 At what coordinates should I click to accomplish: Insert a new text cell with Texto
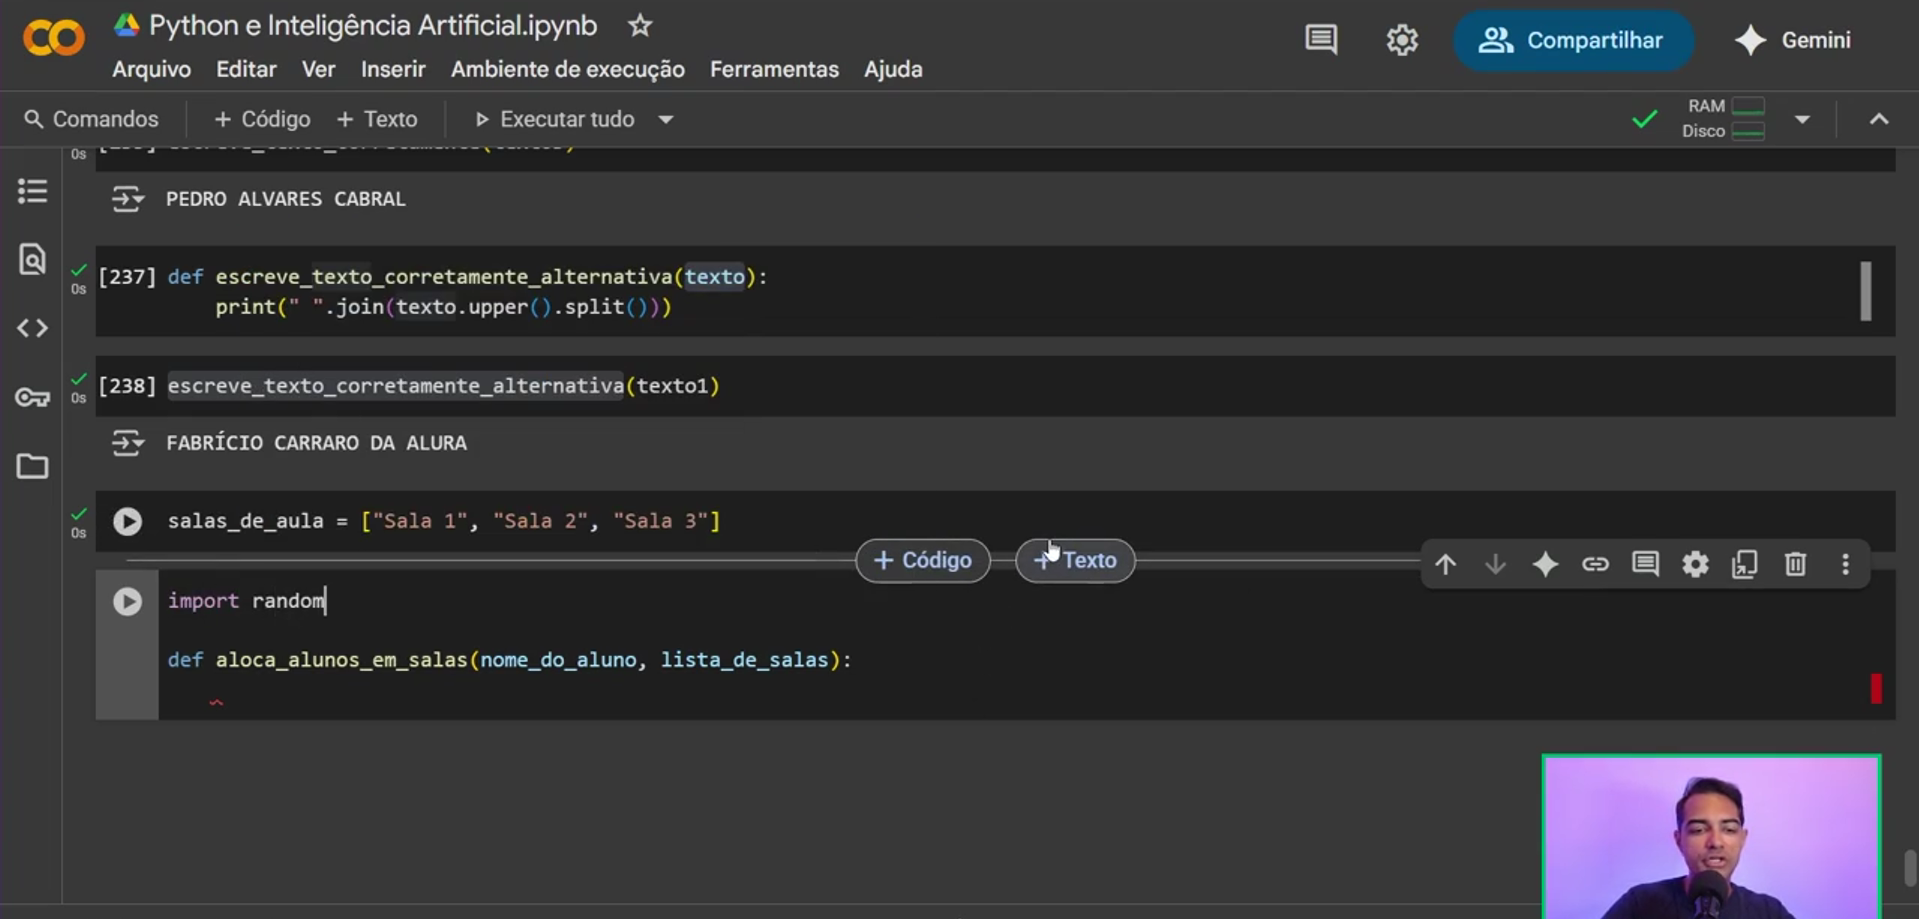click(x=377, y=119)
